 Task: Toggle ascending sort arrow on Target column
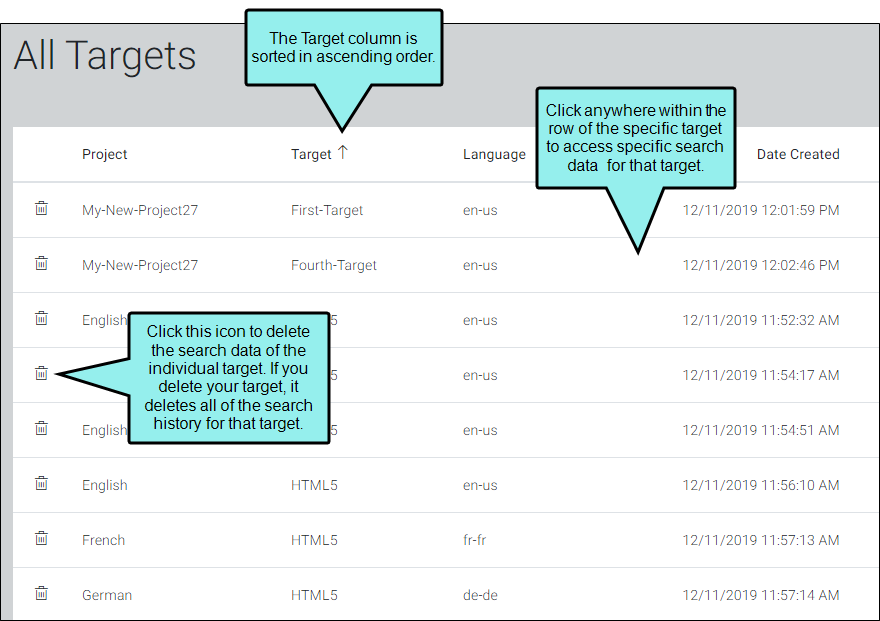coord(343,153)
